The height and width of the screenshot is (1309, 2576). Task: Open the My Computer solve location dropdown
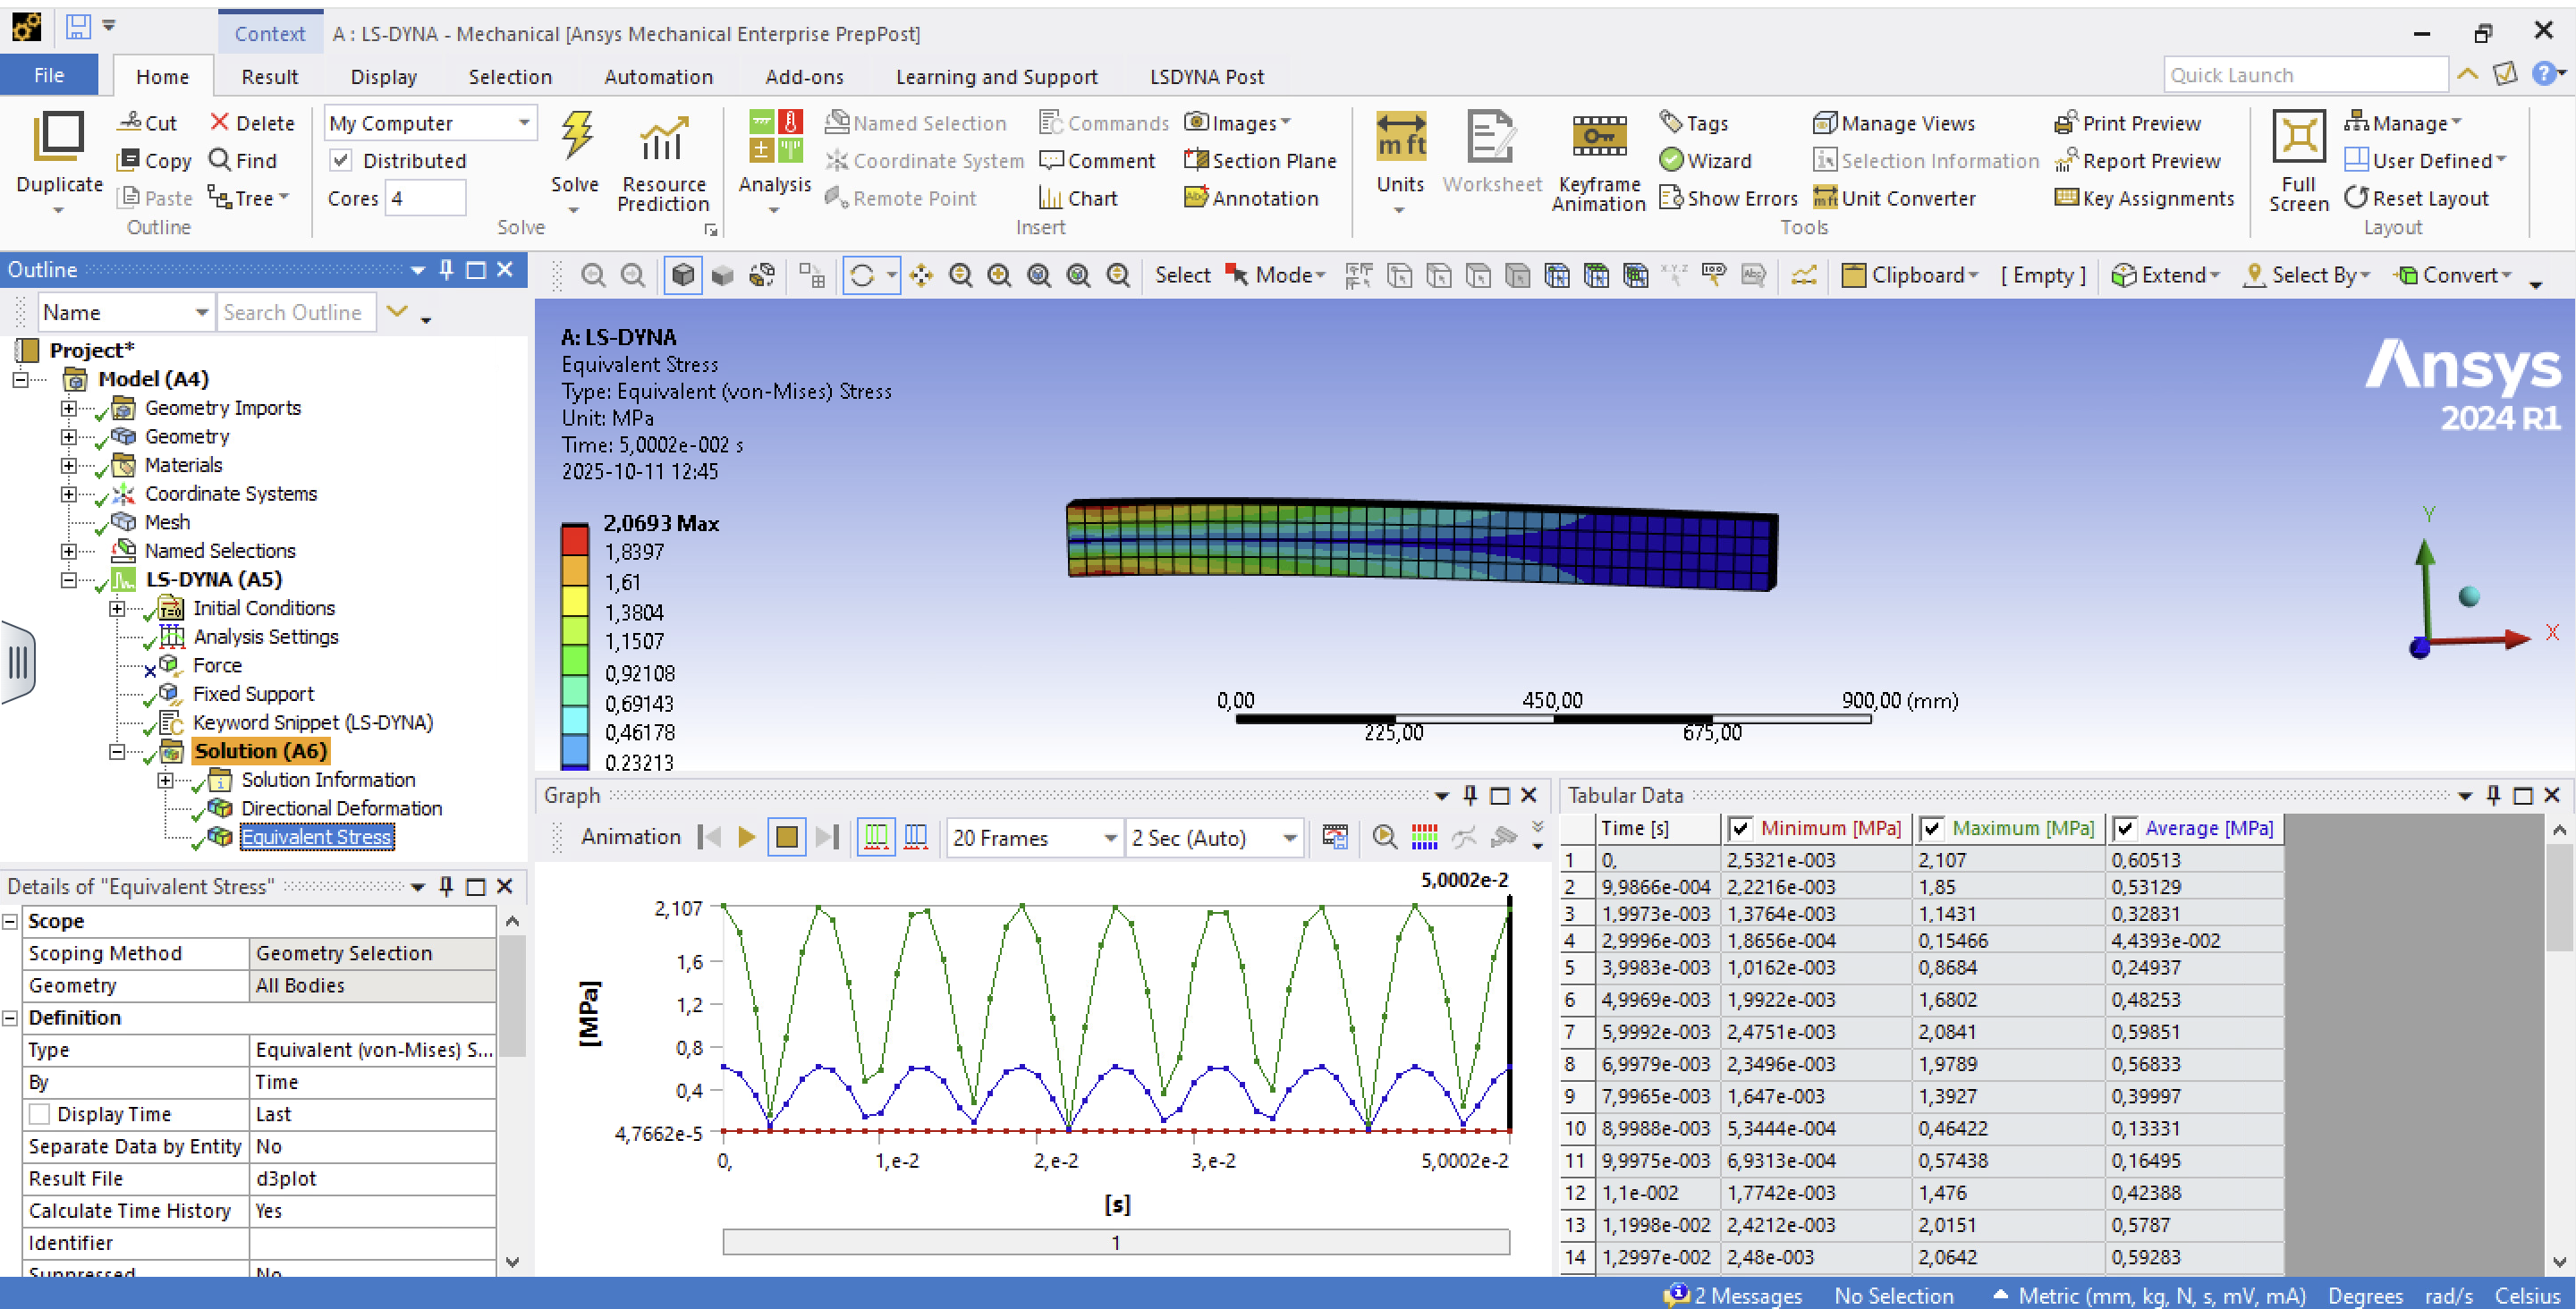pyautogui.click(x=523, y=123)
